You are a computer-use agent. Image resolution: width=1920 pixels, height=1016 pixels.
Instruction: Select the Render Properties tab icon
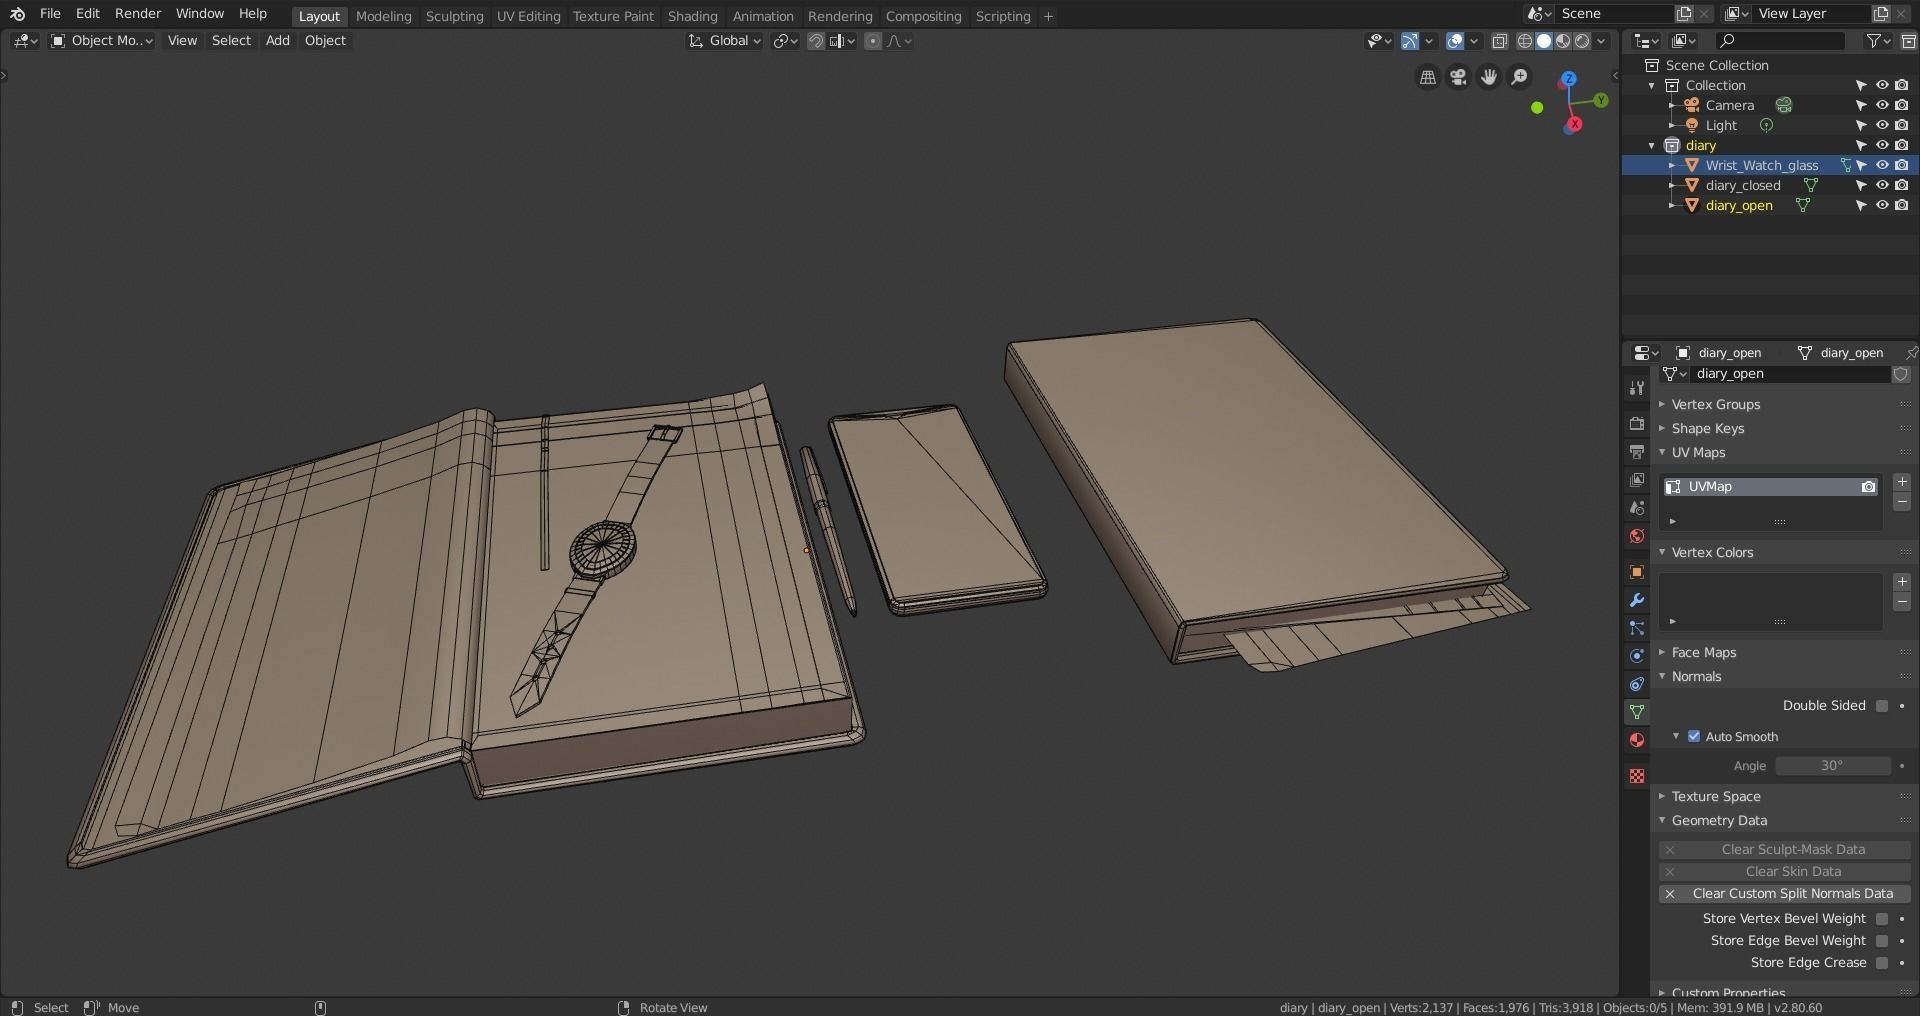point(1637,423)
